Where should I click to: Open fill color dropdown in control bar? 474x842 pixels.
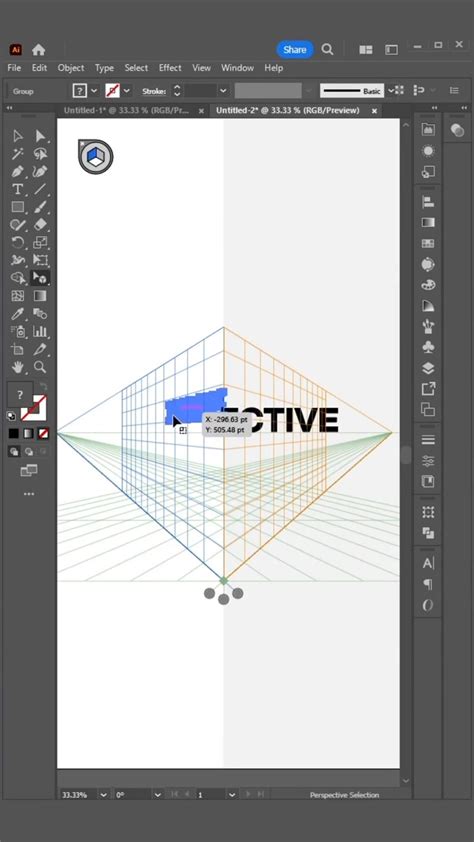[x=94, y=91]
